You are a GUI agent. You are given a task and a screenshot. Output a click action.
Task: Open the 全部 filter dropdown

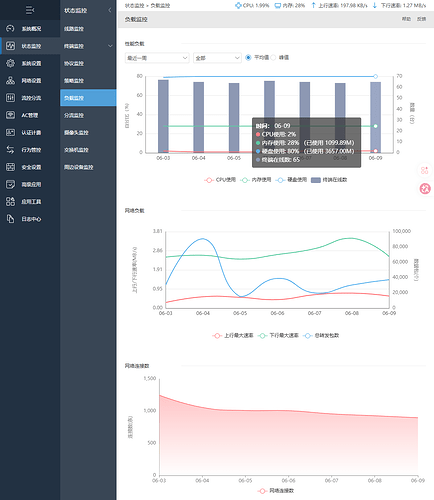point(217,58)
